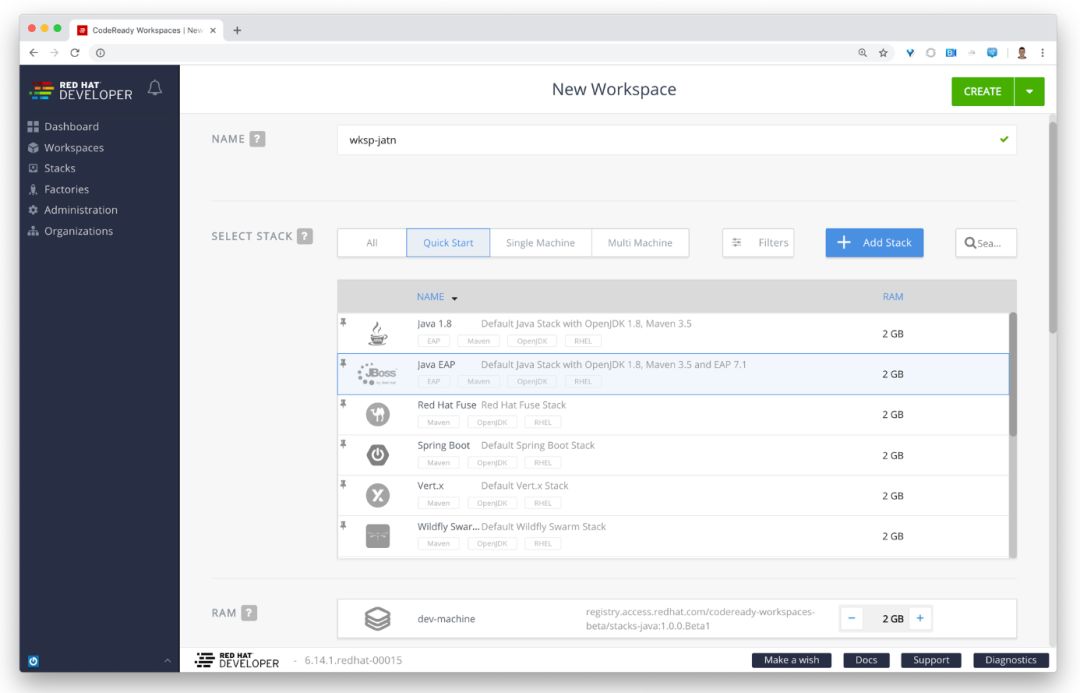
Task: Toggle the pin on Java 1.8 stack
Action: pos(343,322)
